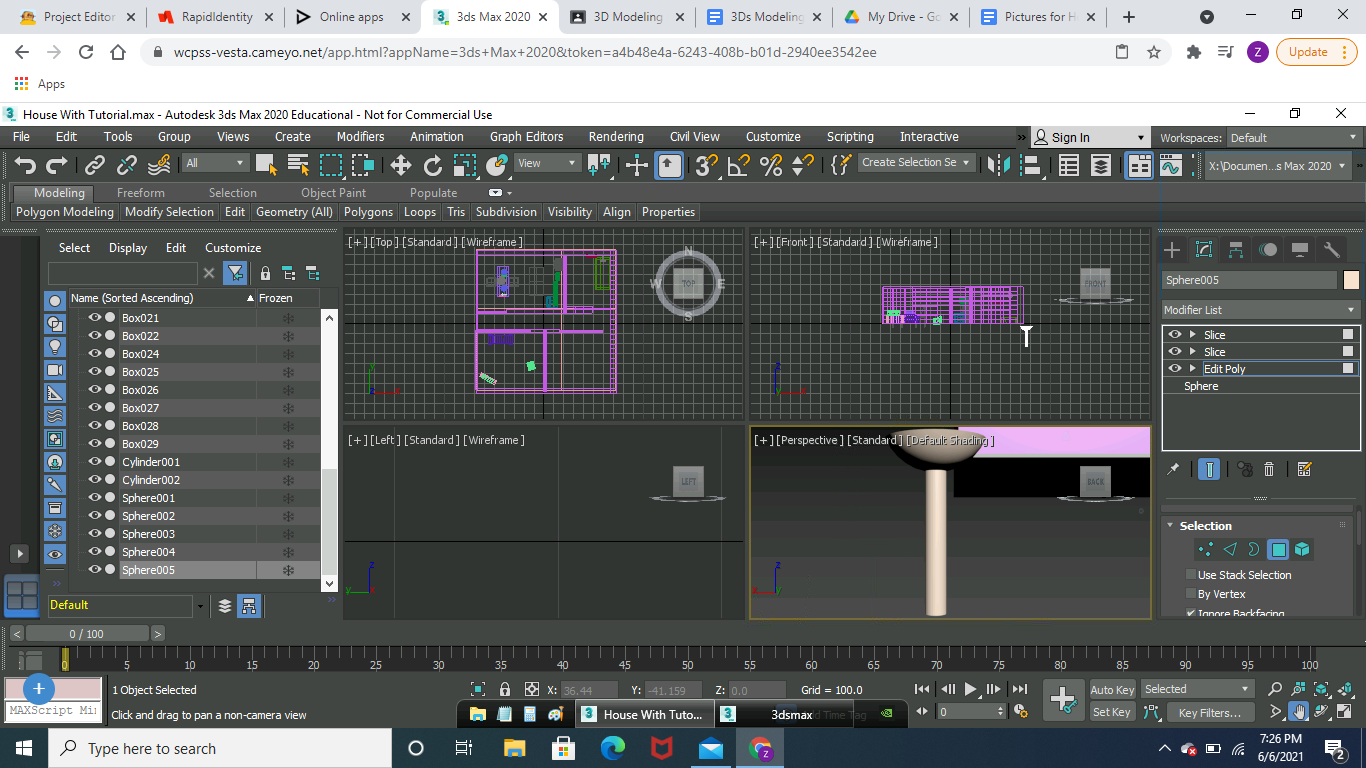
Task: Switch to the Hierarchy command panel icon
Action: [1236, 250]
